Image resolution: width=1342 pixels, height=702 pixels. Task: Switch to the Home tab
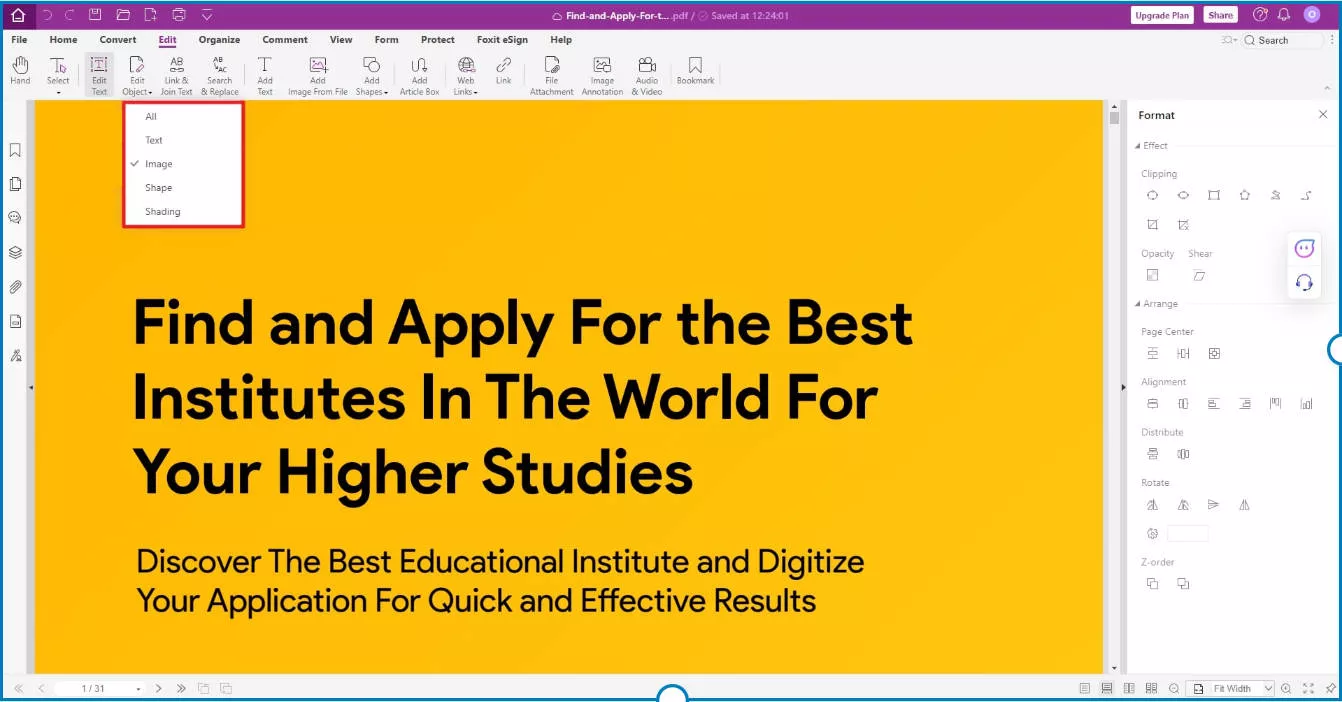pyautogui.click(x=63, y=40)
